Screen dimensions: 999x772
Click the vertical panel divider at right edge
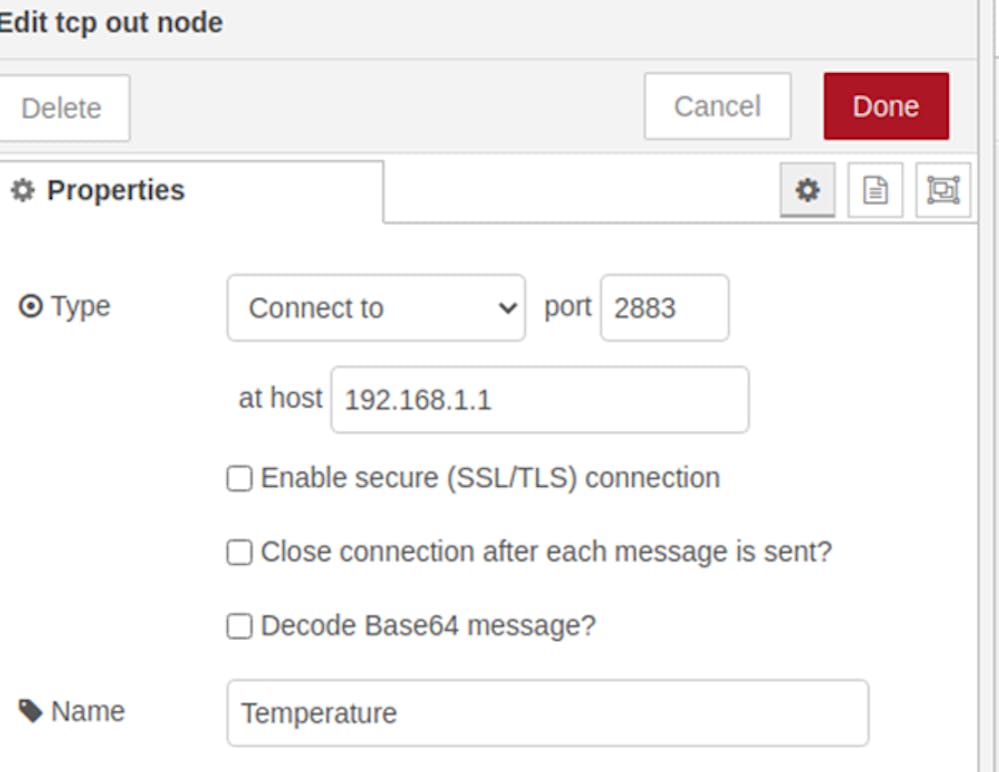[x=979, y=386]
